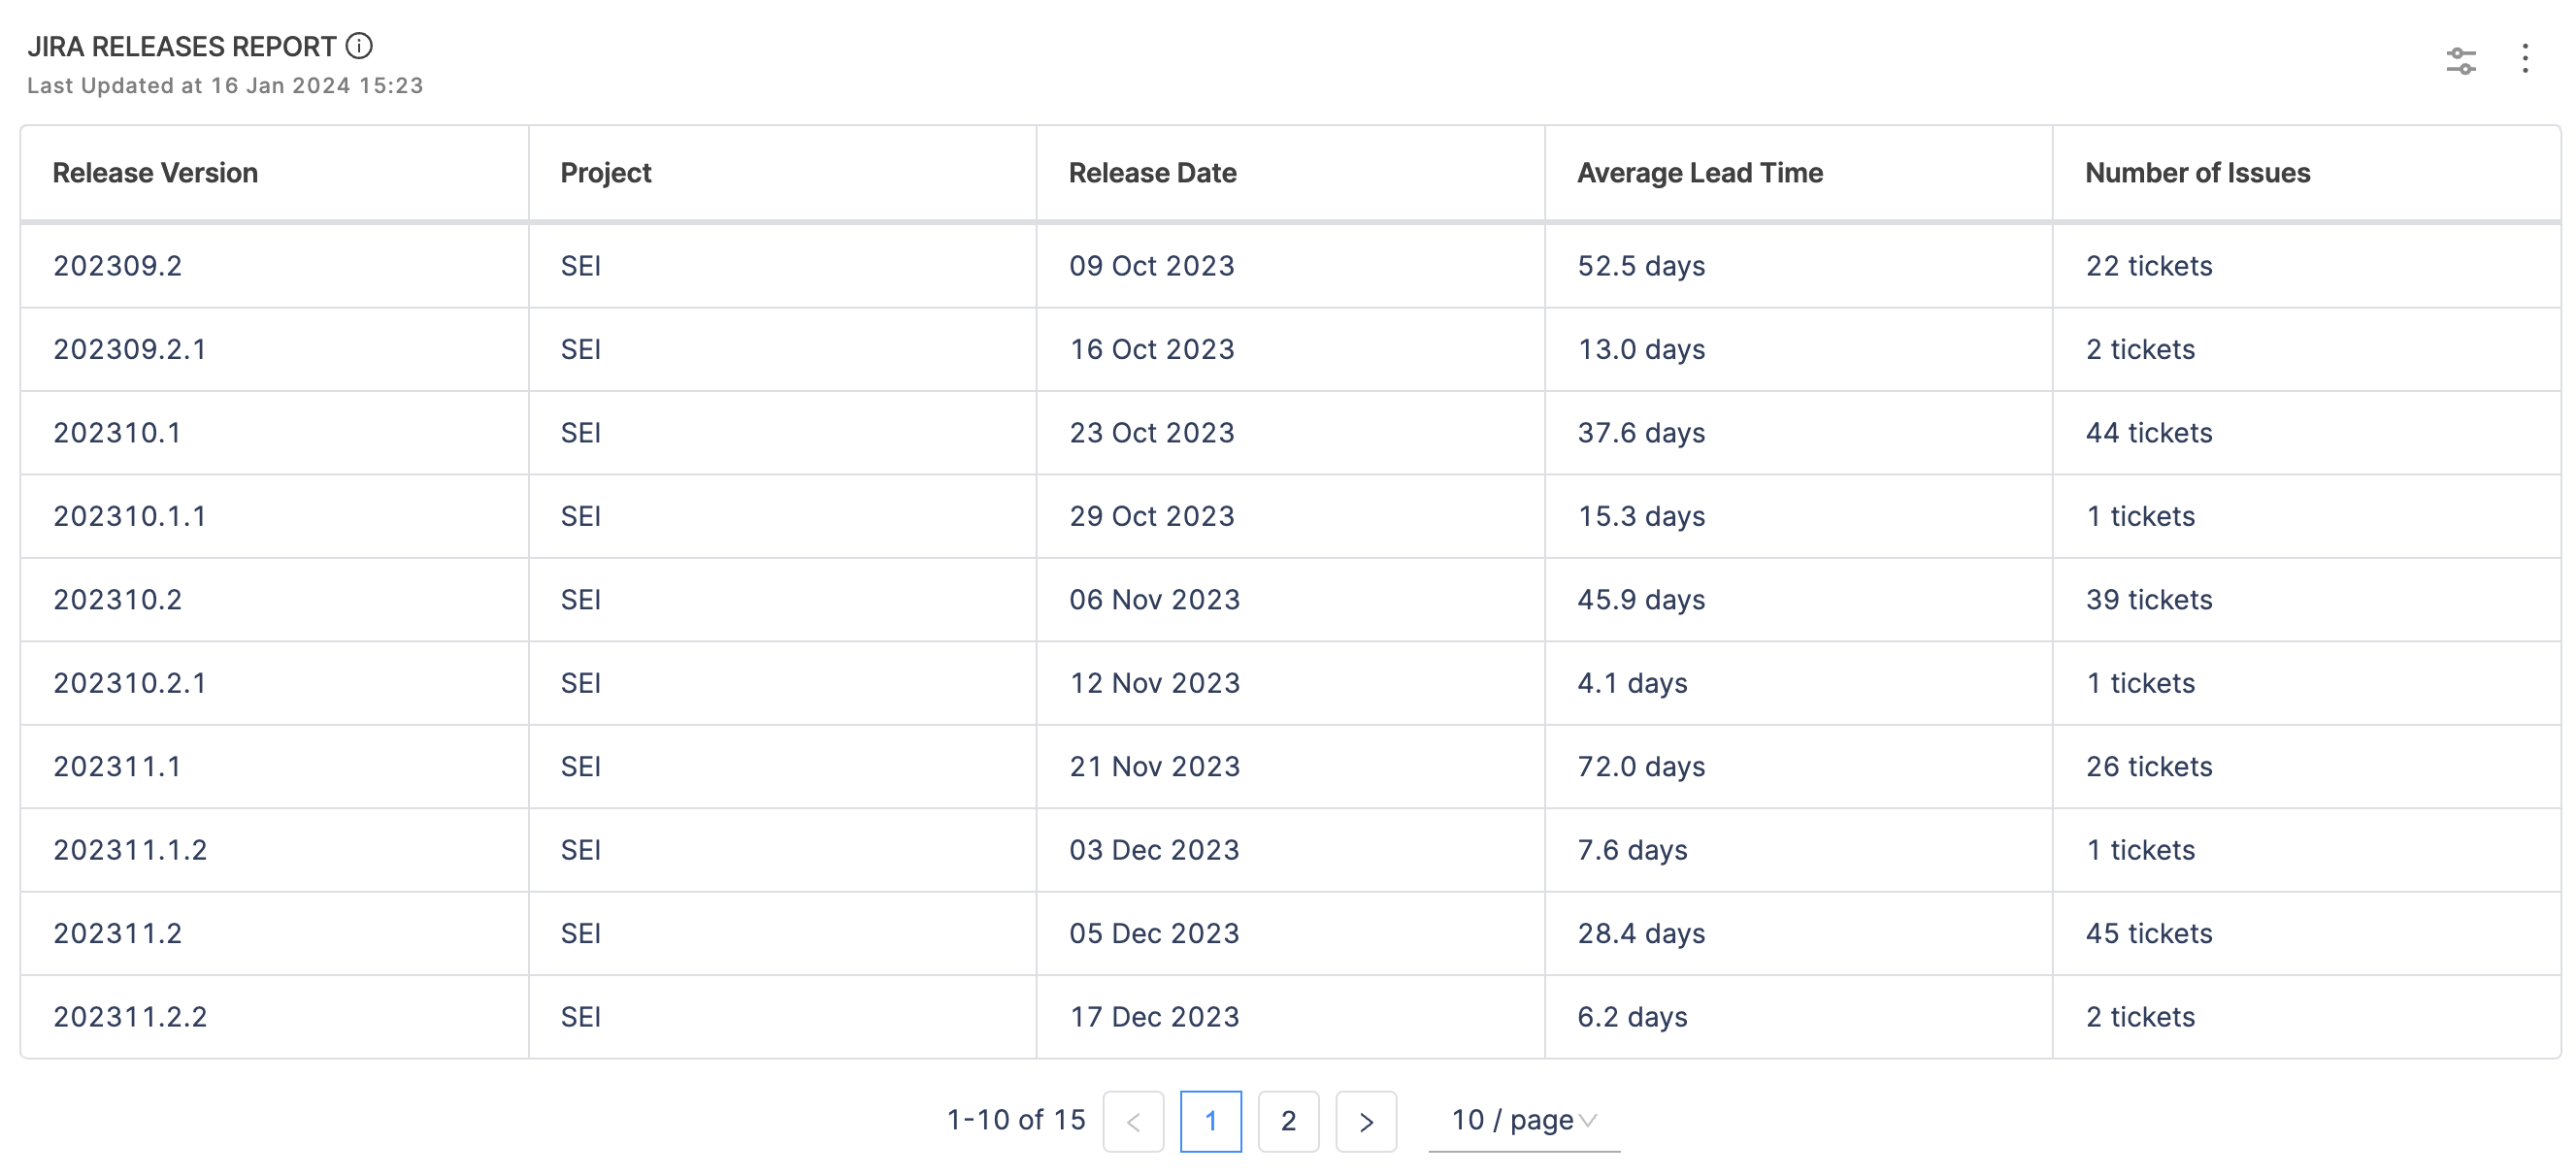Viewport: 2576px width, 1176px height.
Task: Click the Number of Issues column header
Action: click(2197, 173)
